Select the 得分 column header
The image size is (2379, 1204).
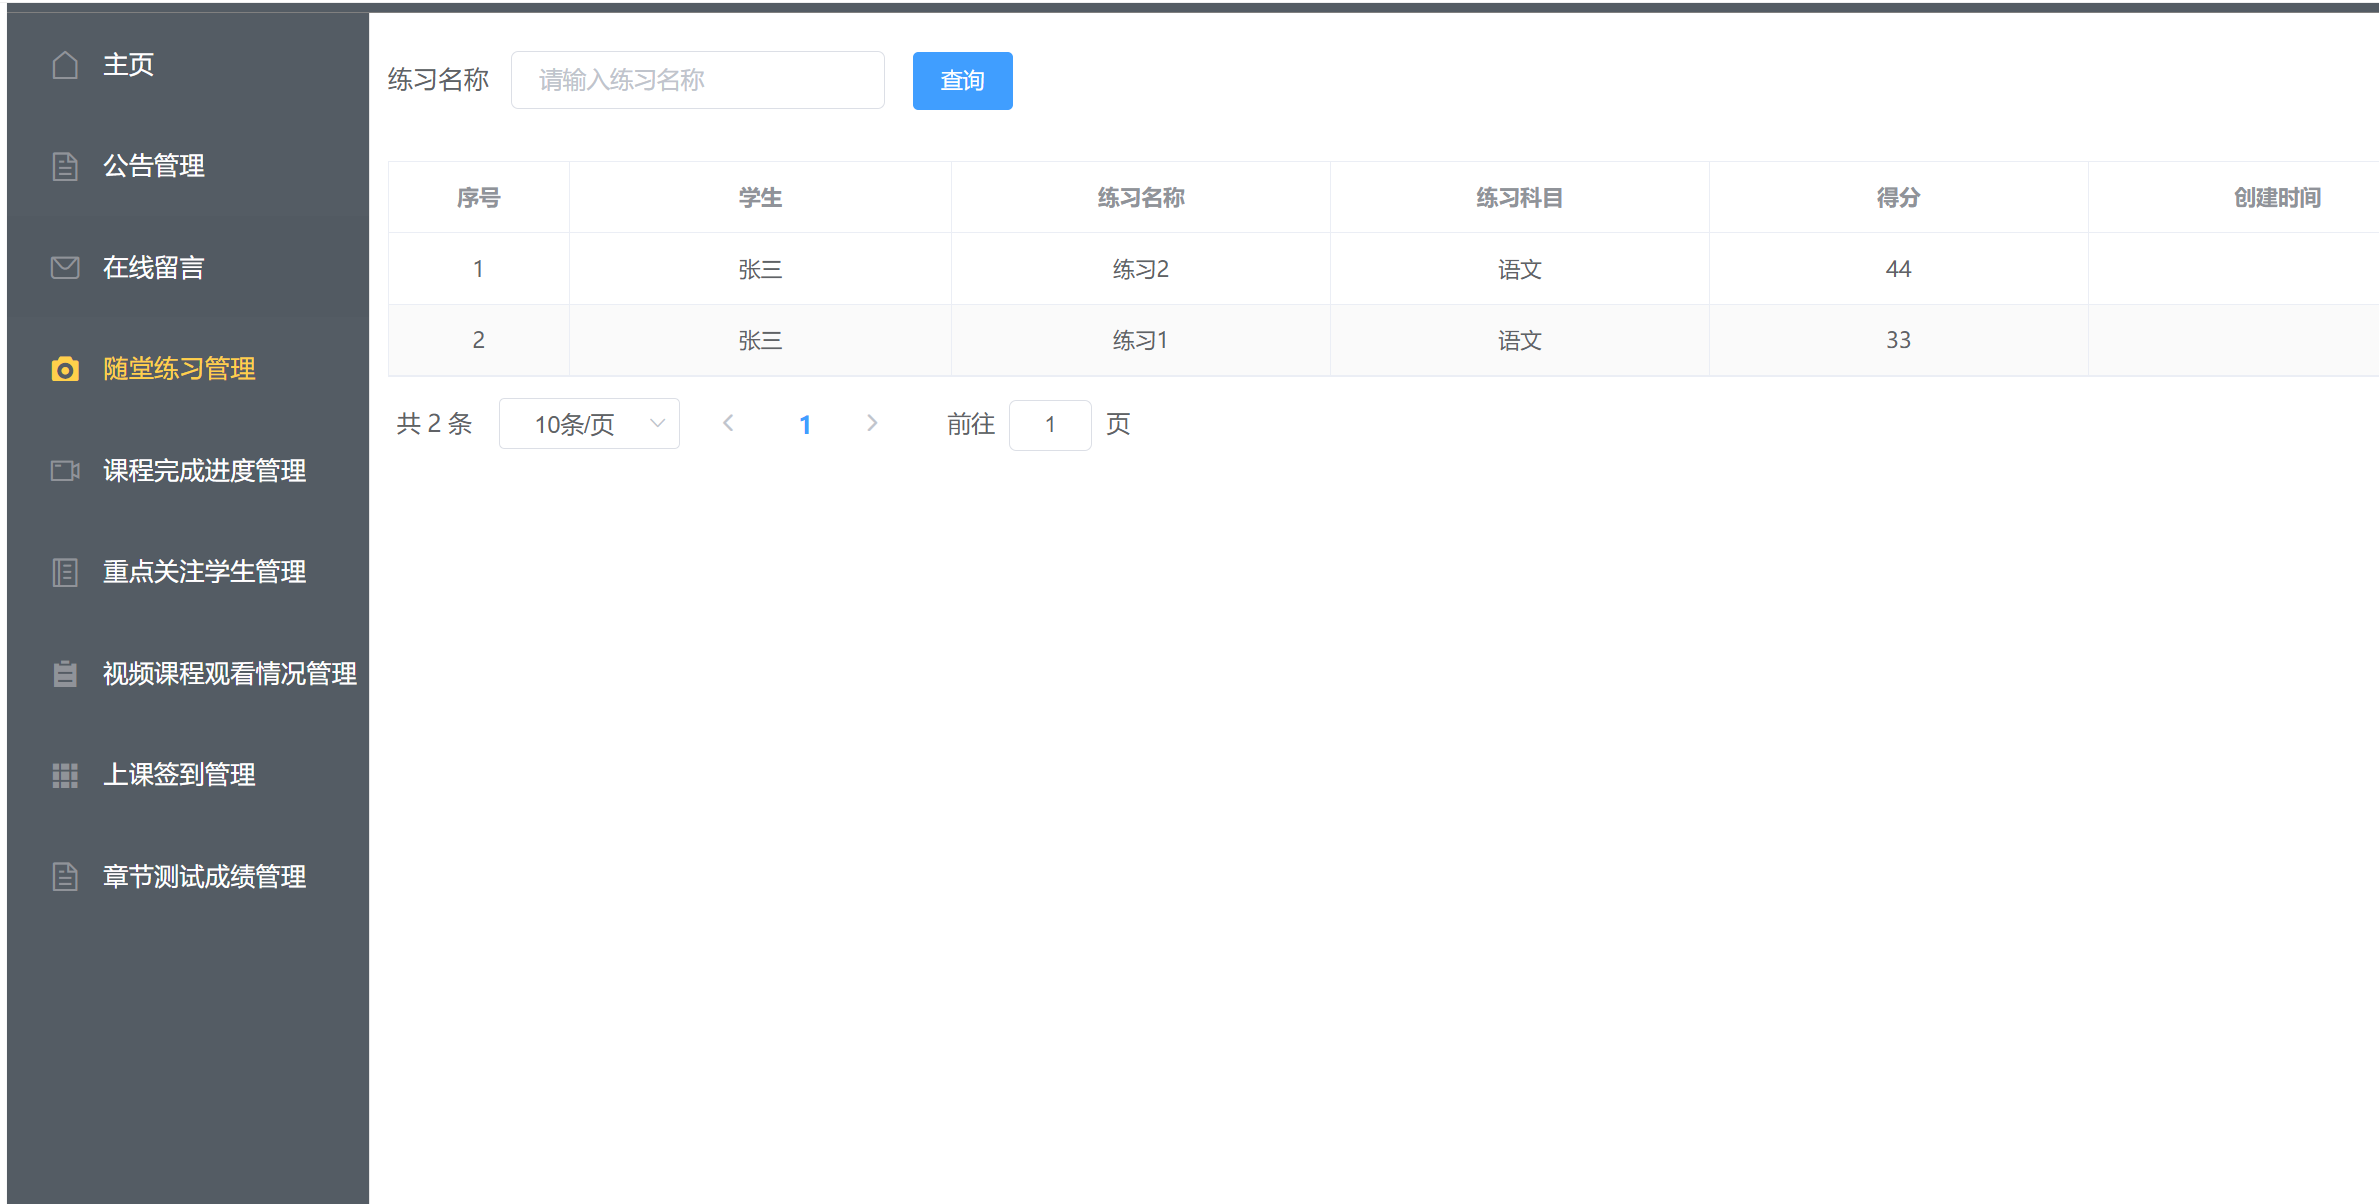pos(1897,197)
